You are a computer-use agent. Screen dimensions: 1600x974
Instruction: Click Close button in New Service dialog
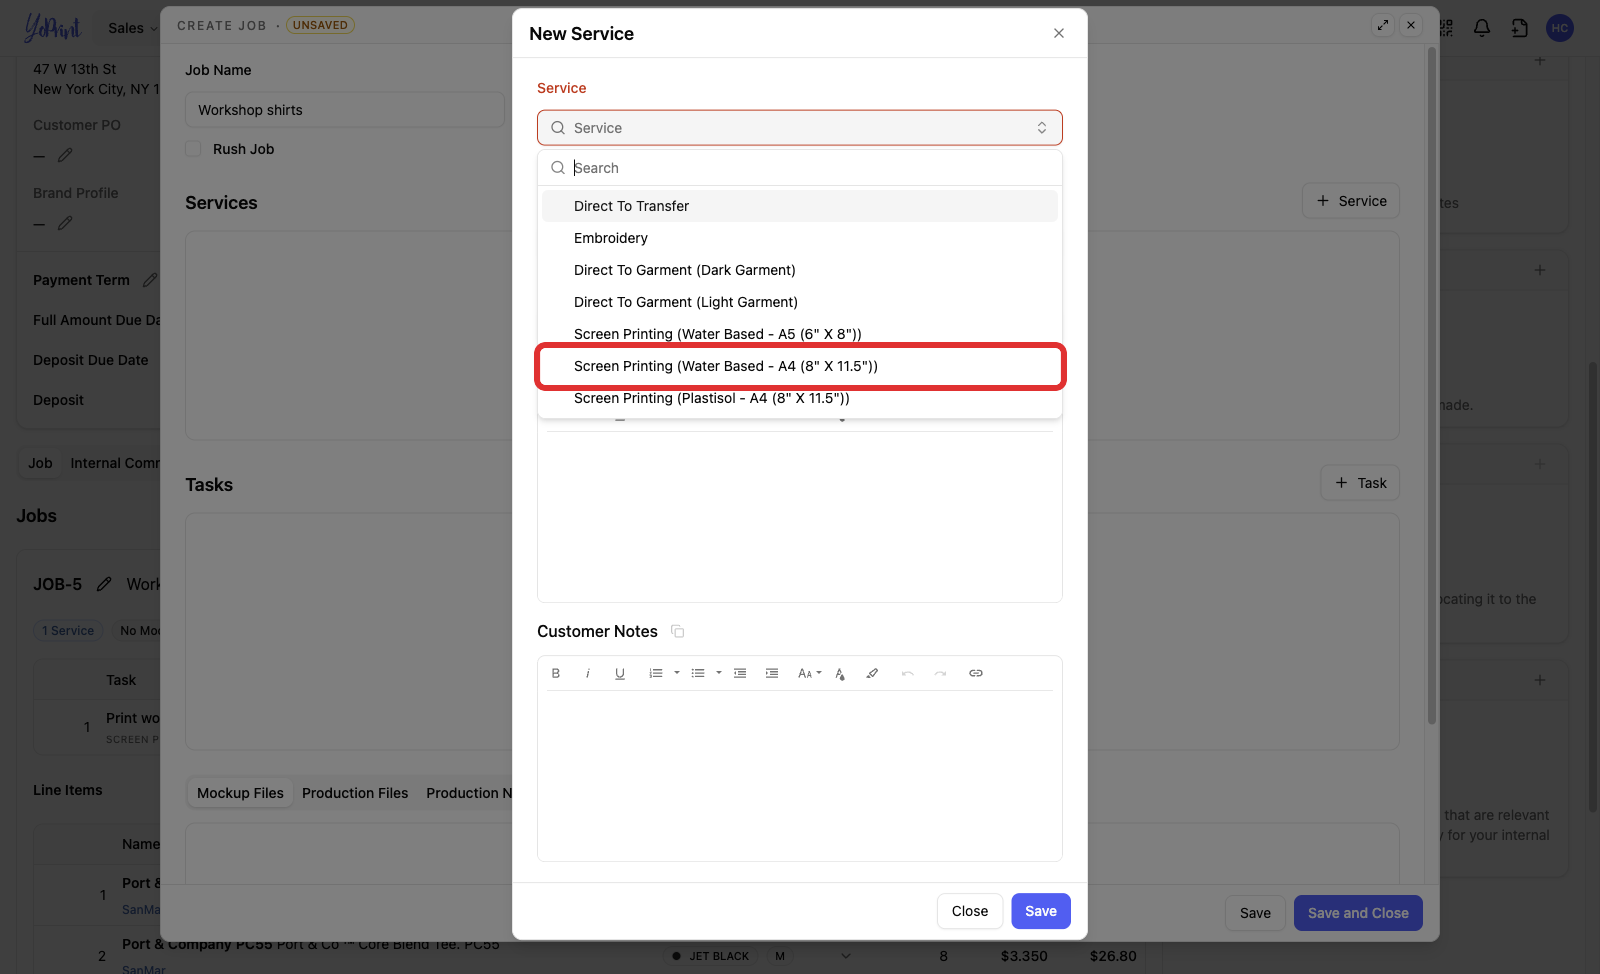[970, 911]
